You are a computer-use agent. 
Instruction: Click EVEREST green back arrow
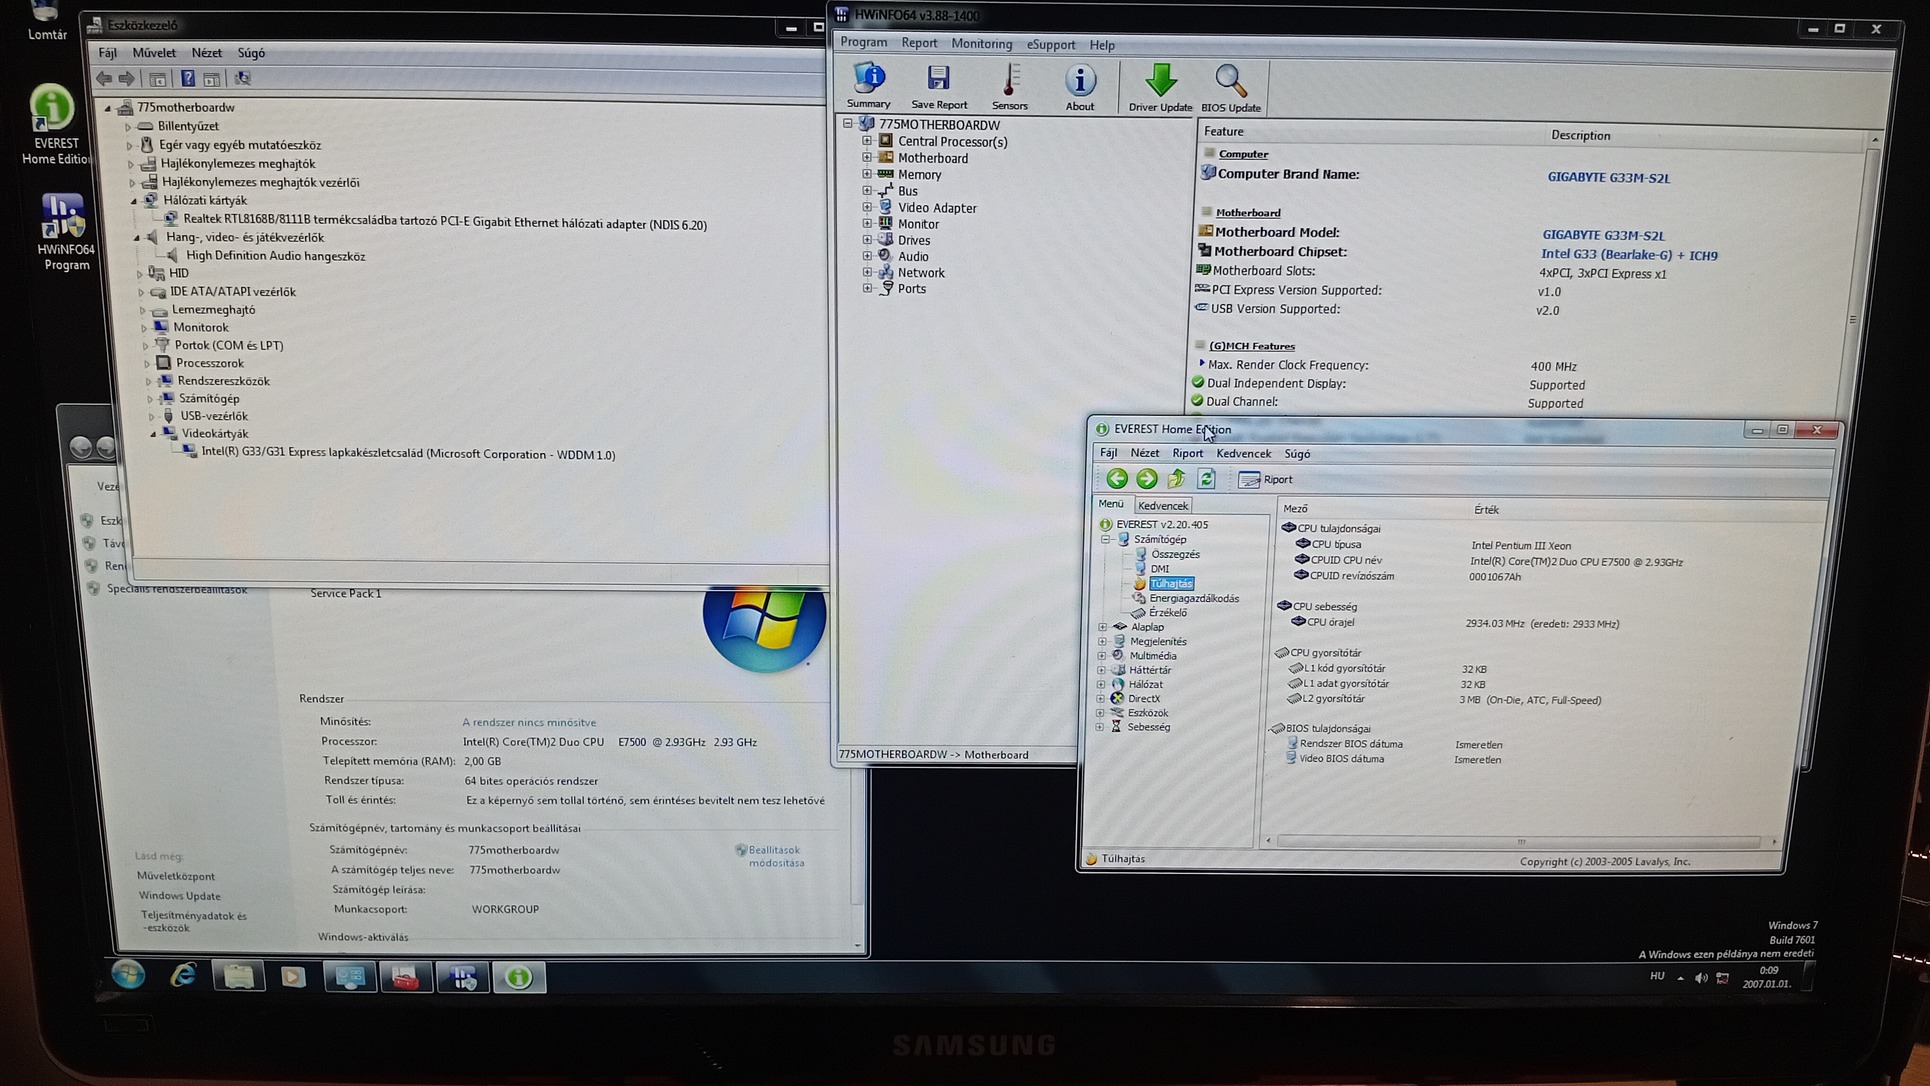point(1117,479)
